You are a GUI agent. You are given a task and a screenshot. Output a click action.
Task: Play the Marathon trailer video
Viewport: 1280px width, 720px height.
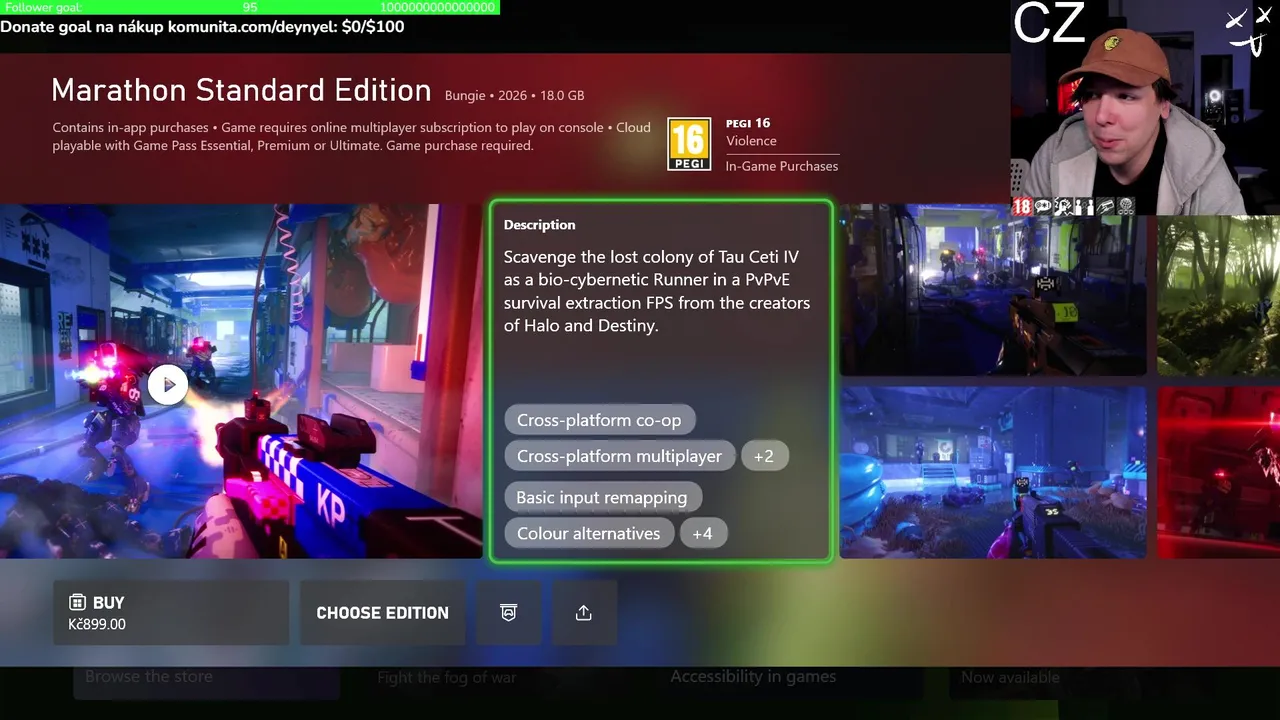[x=168, y=384]
